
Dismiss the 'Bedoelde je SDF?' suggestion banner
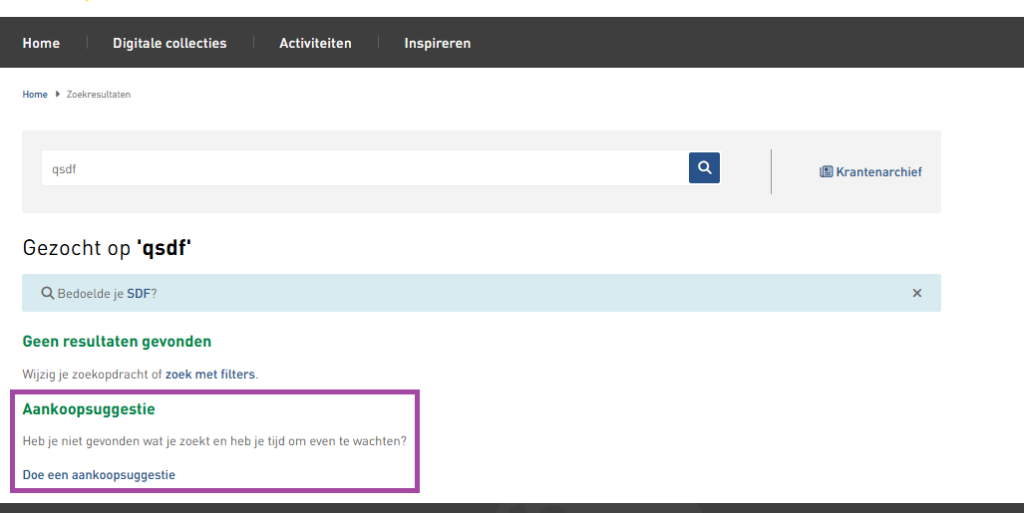(x=916, y=293)
